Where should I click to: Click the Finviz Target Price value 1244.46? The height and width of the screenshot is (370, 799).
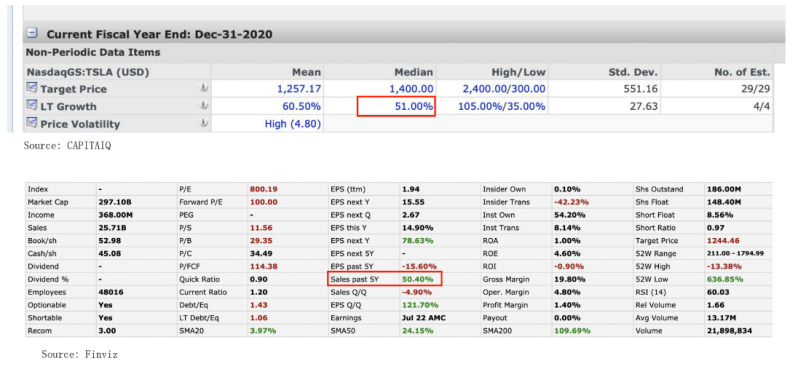pyautogui.click(x=724, y=241)
